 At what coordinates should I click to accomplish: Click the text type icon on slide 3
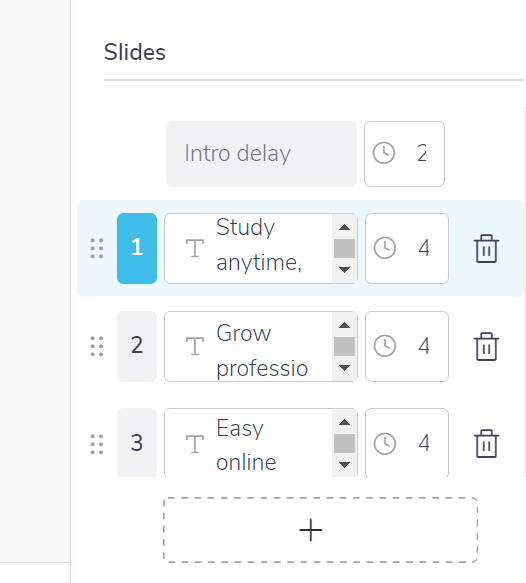195,444
